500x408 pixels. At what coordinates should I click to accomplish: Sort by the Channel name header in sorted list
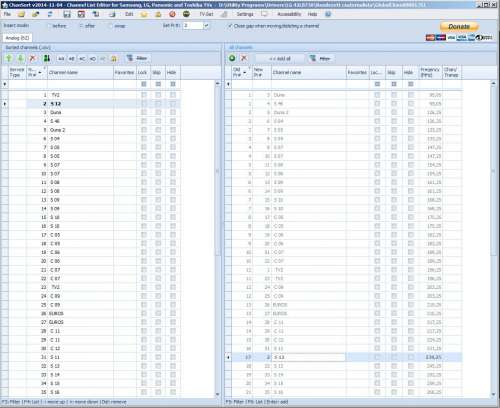(x=80, y=72)
